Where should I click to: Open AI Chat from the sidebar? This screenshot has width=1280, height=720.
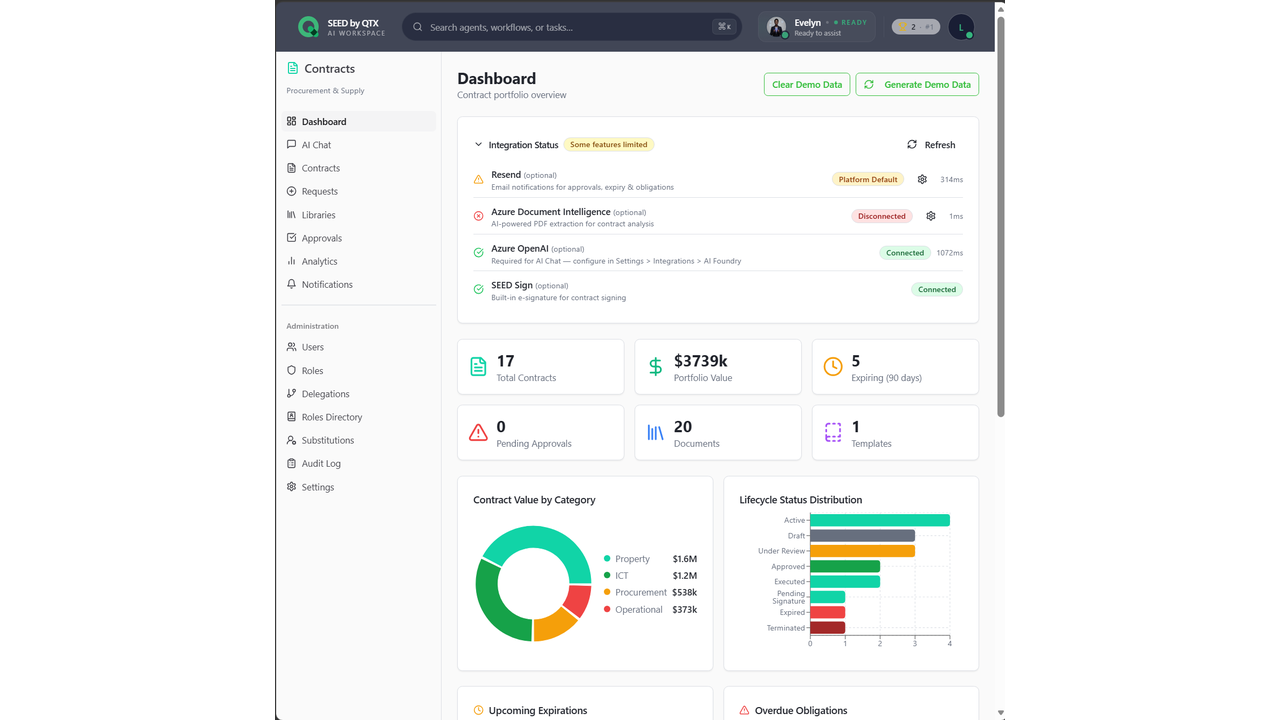(359, 145)
